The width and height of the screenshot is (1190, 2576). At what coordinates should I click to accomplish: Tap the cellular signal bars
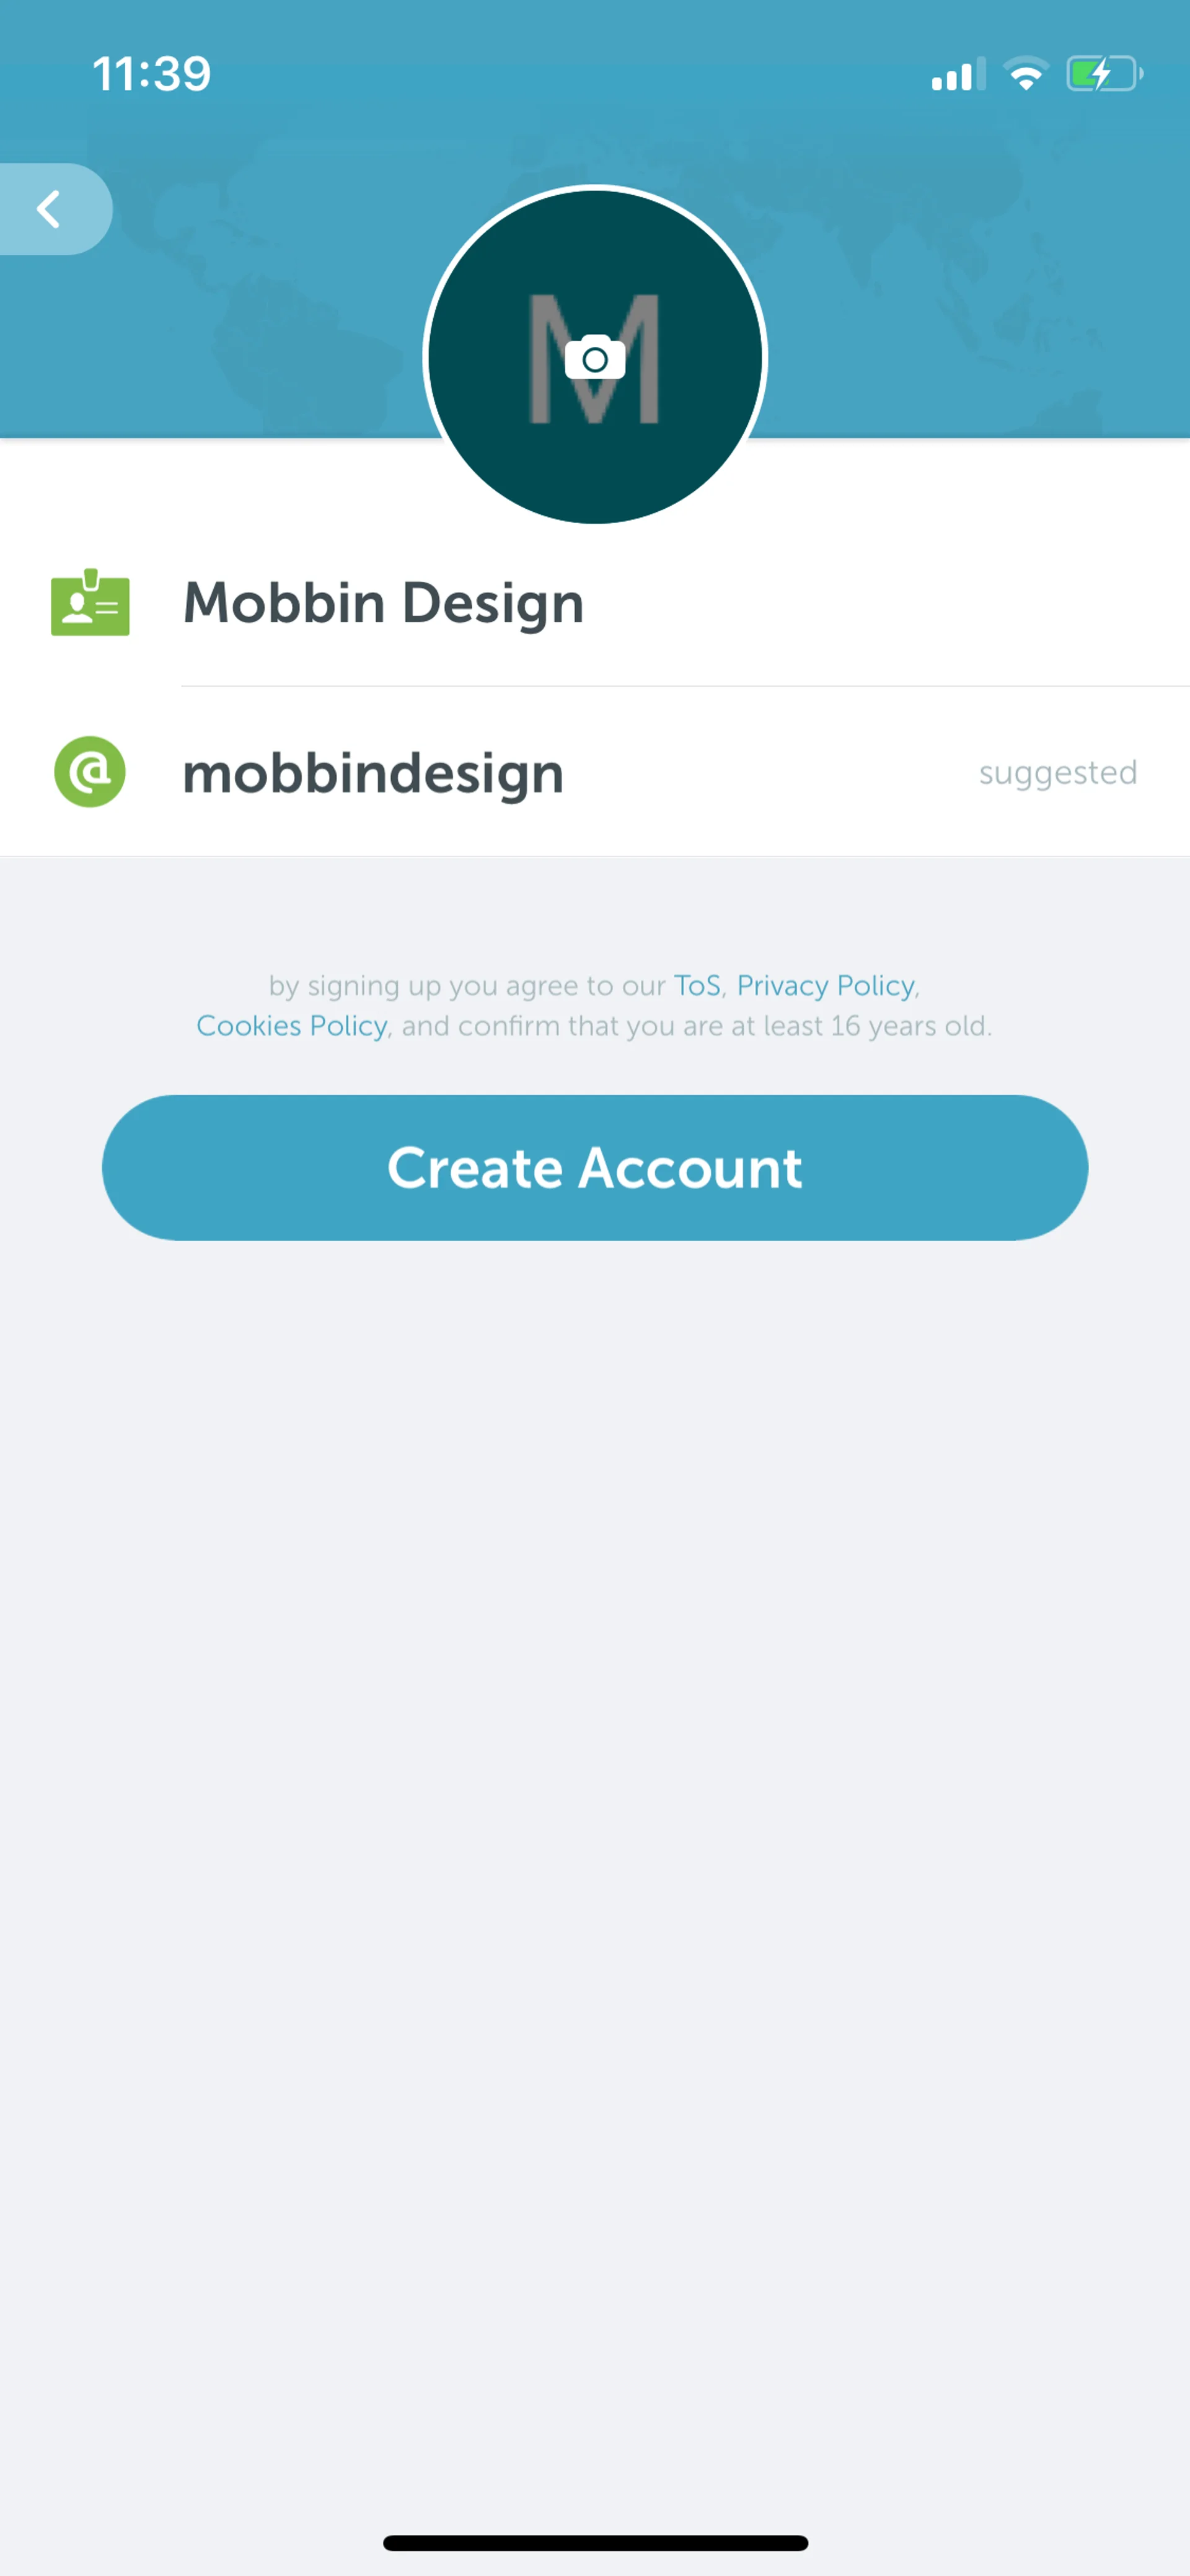coord(958,74)
